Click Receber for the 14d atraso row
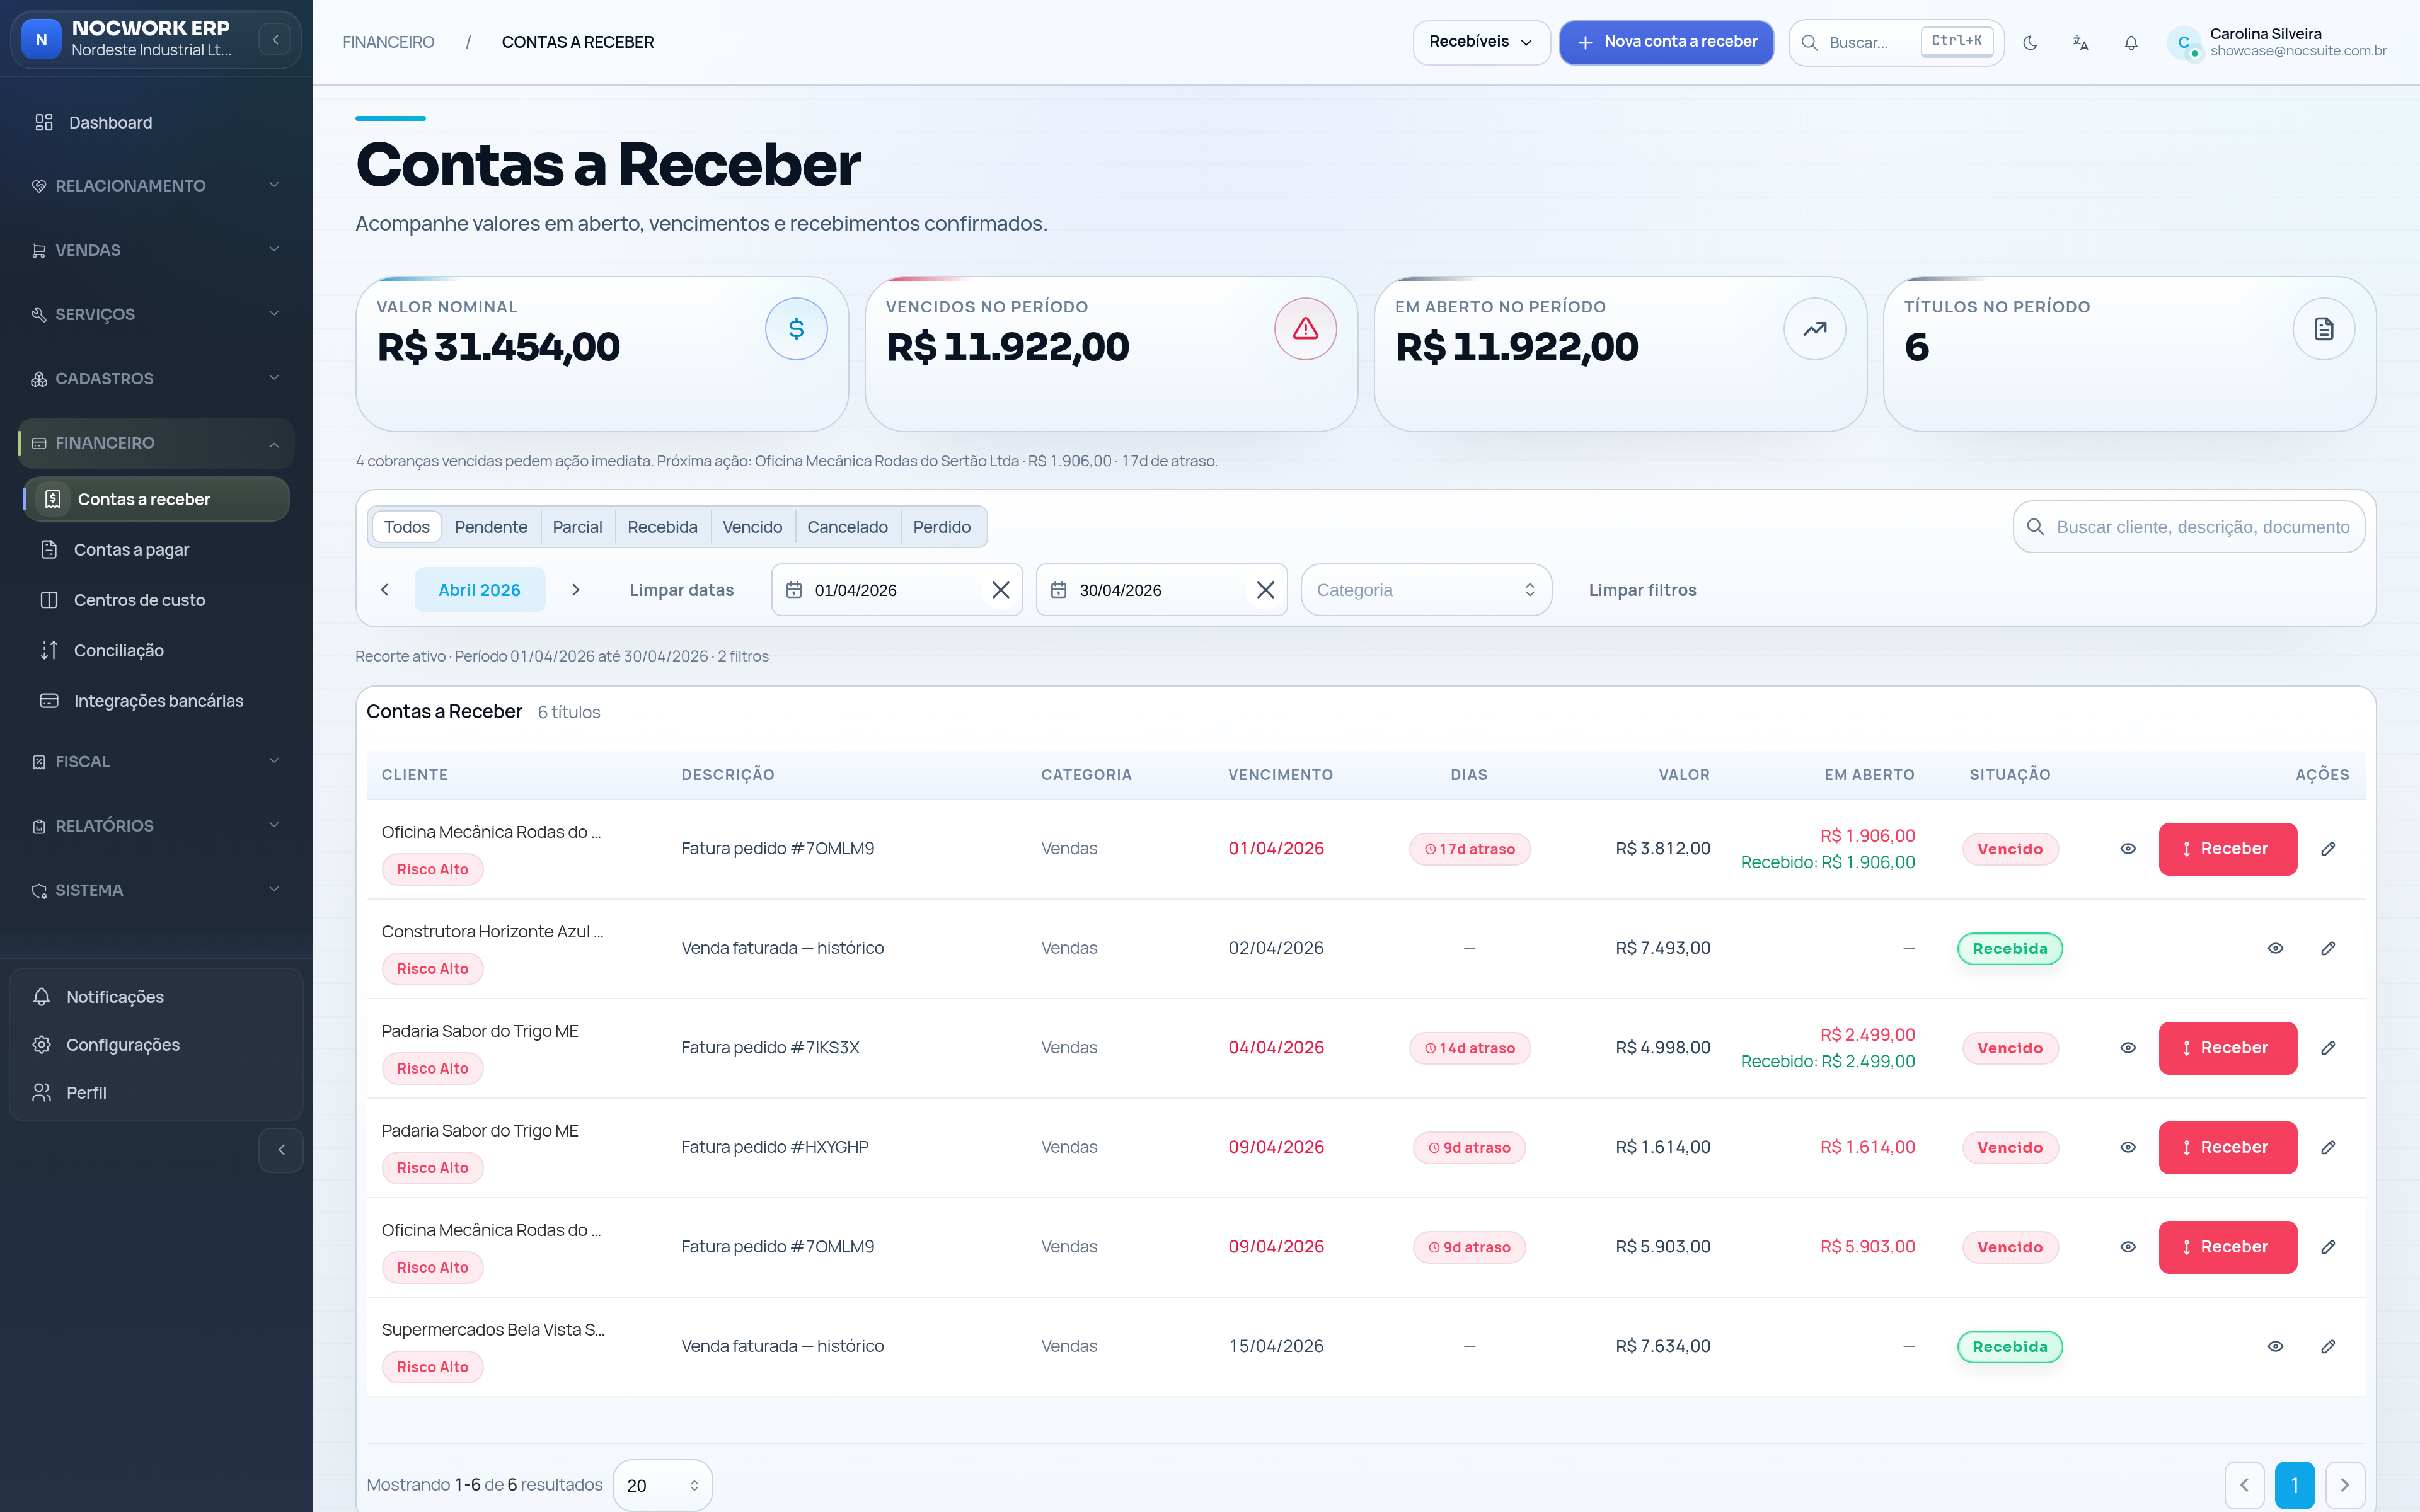This screenshot has height=1512, width=2420. (x=2227, y=1048)
